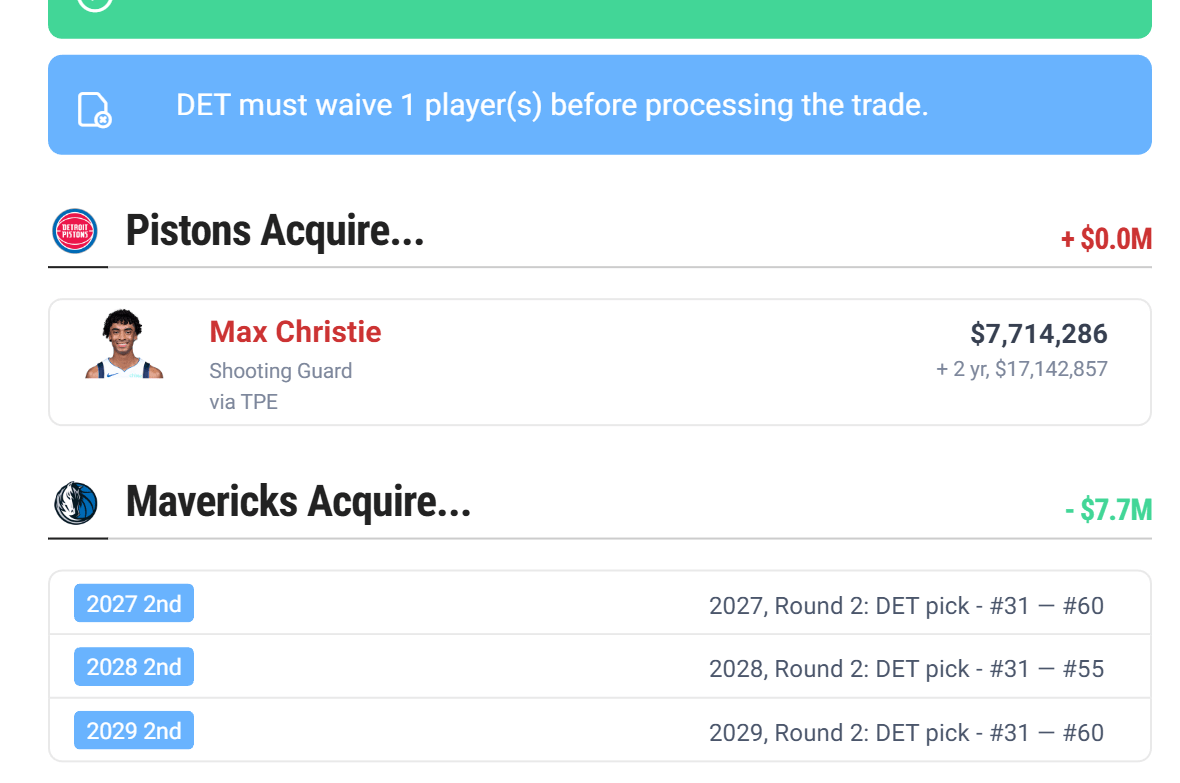This screenshot has width=1180, height=783.
Task: Select the 2027 2nd pick badge
Action: tap(134, 604)
